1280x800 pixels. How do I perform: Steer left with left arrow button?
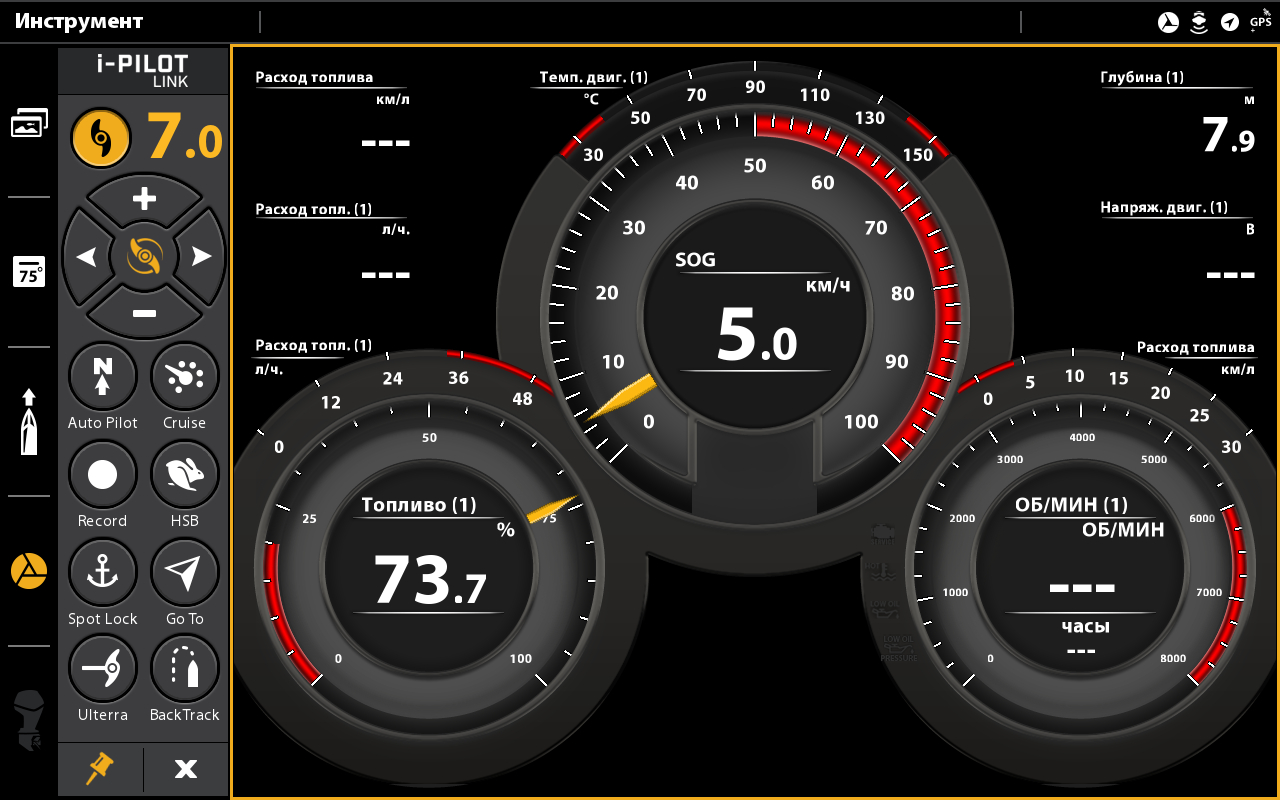click(x=87, y=257)
